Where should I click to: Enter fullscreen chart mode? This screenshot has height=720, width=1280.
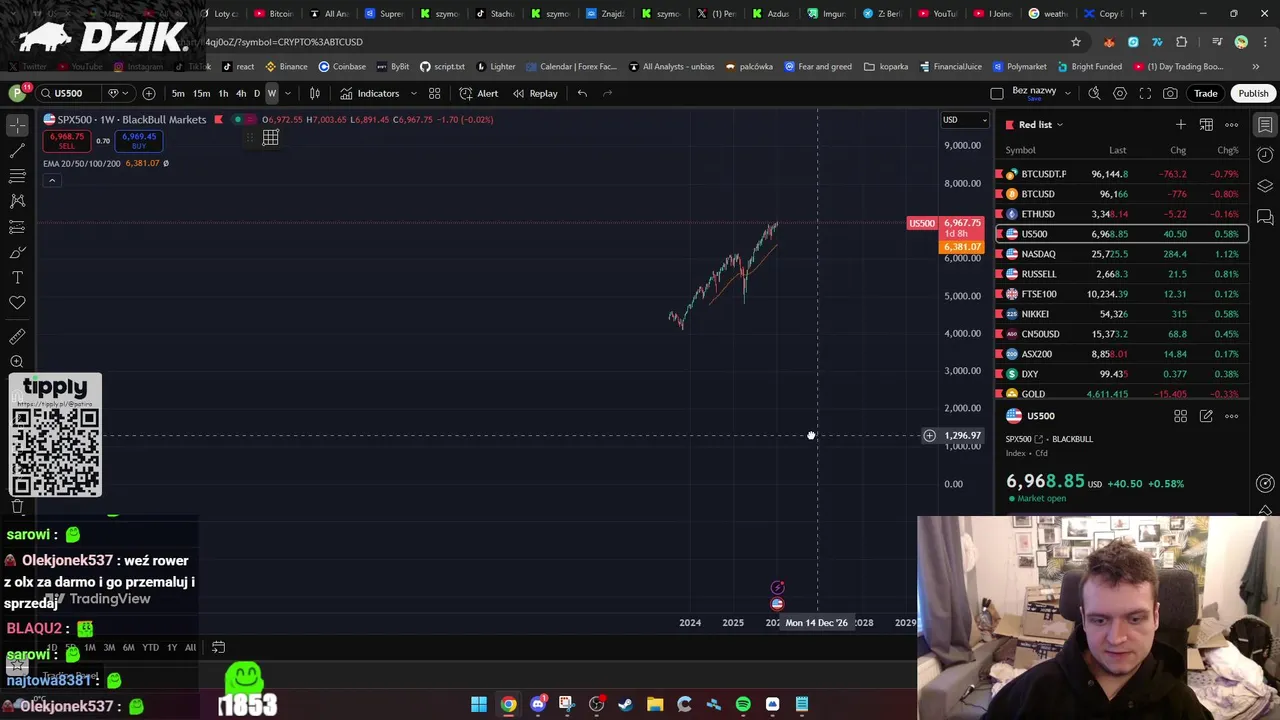(1145, 93)
